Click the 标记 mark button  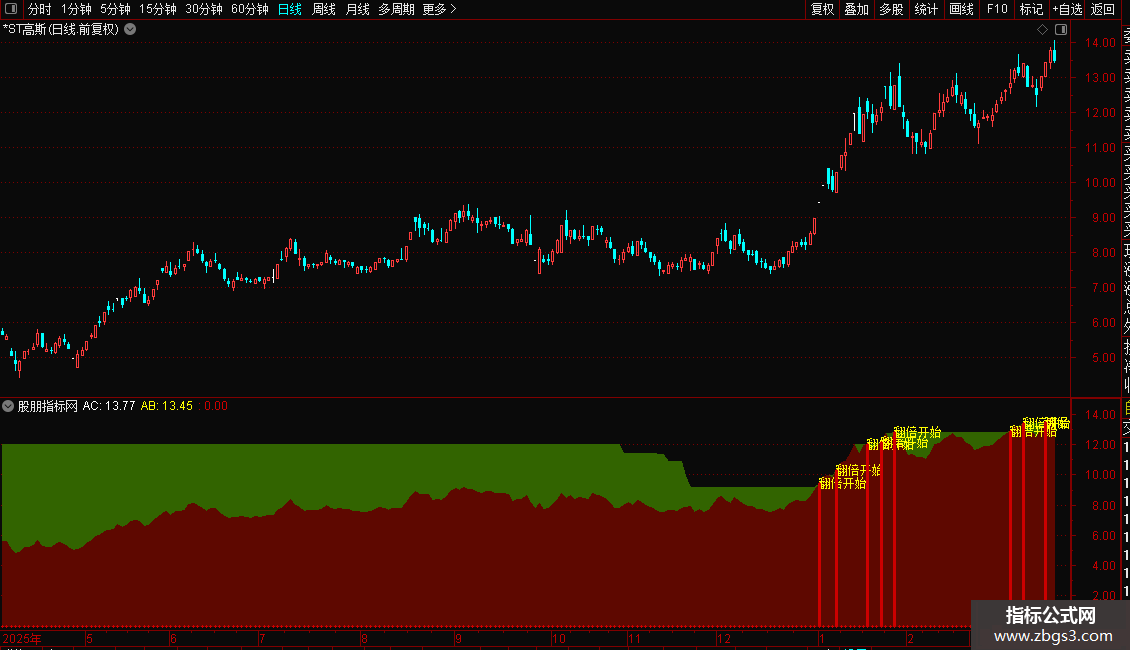coord(1031,9)
